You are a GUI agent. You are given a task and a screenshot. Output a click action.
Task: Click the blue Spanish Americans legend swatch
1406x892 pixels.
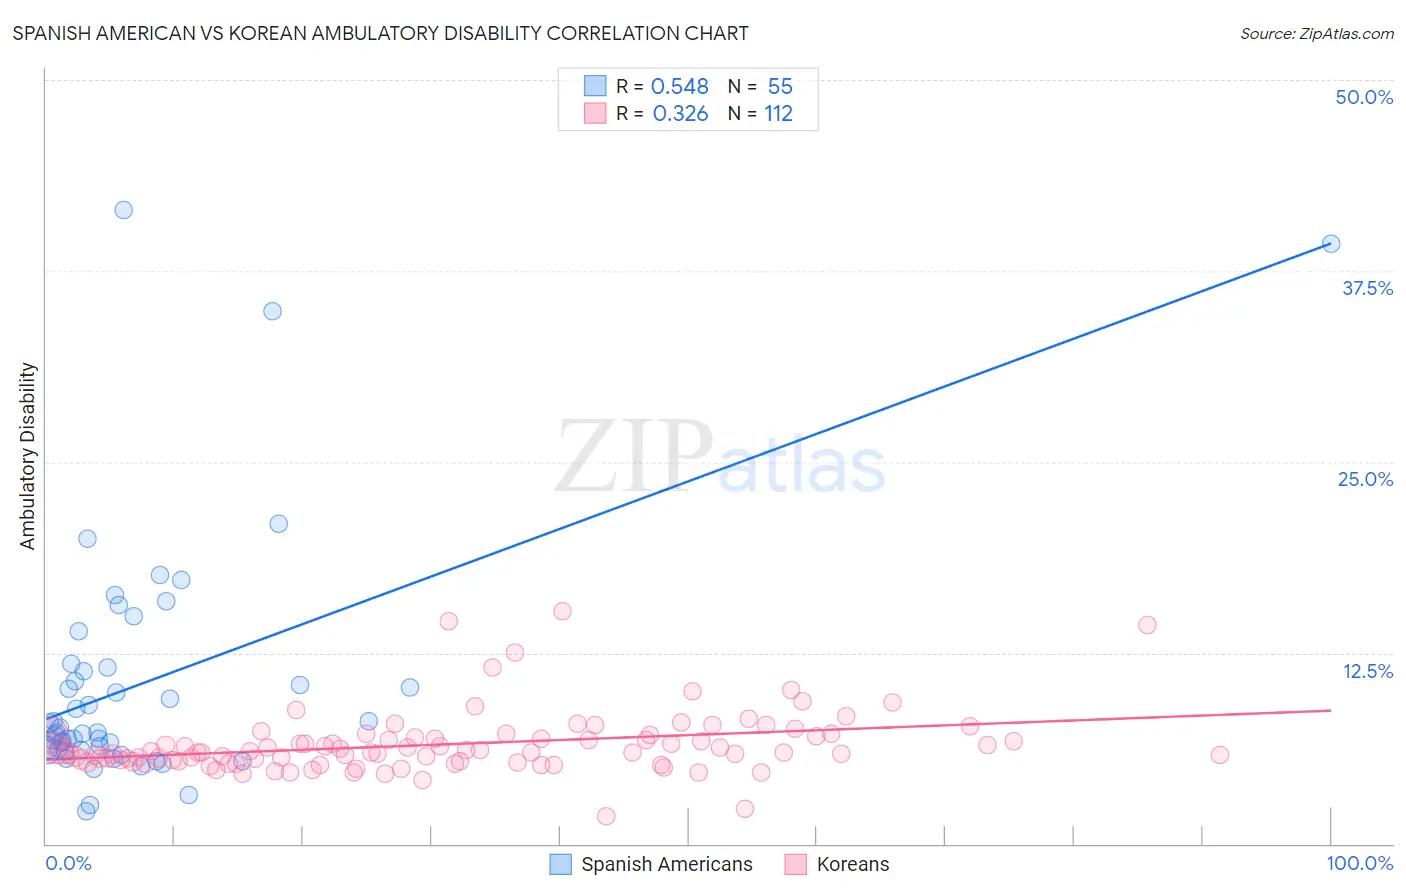[561, 864]
